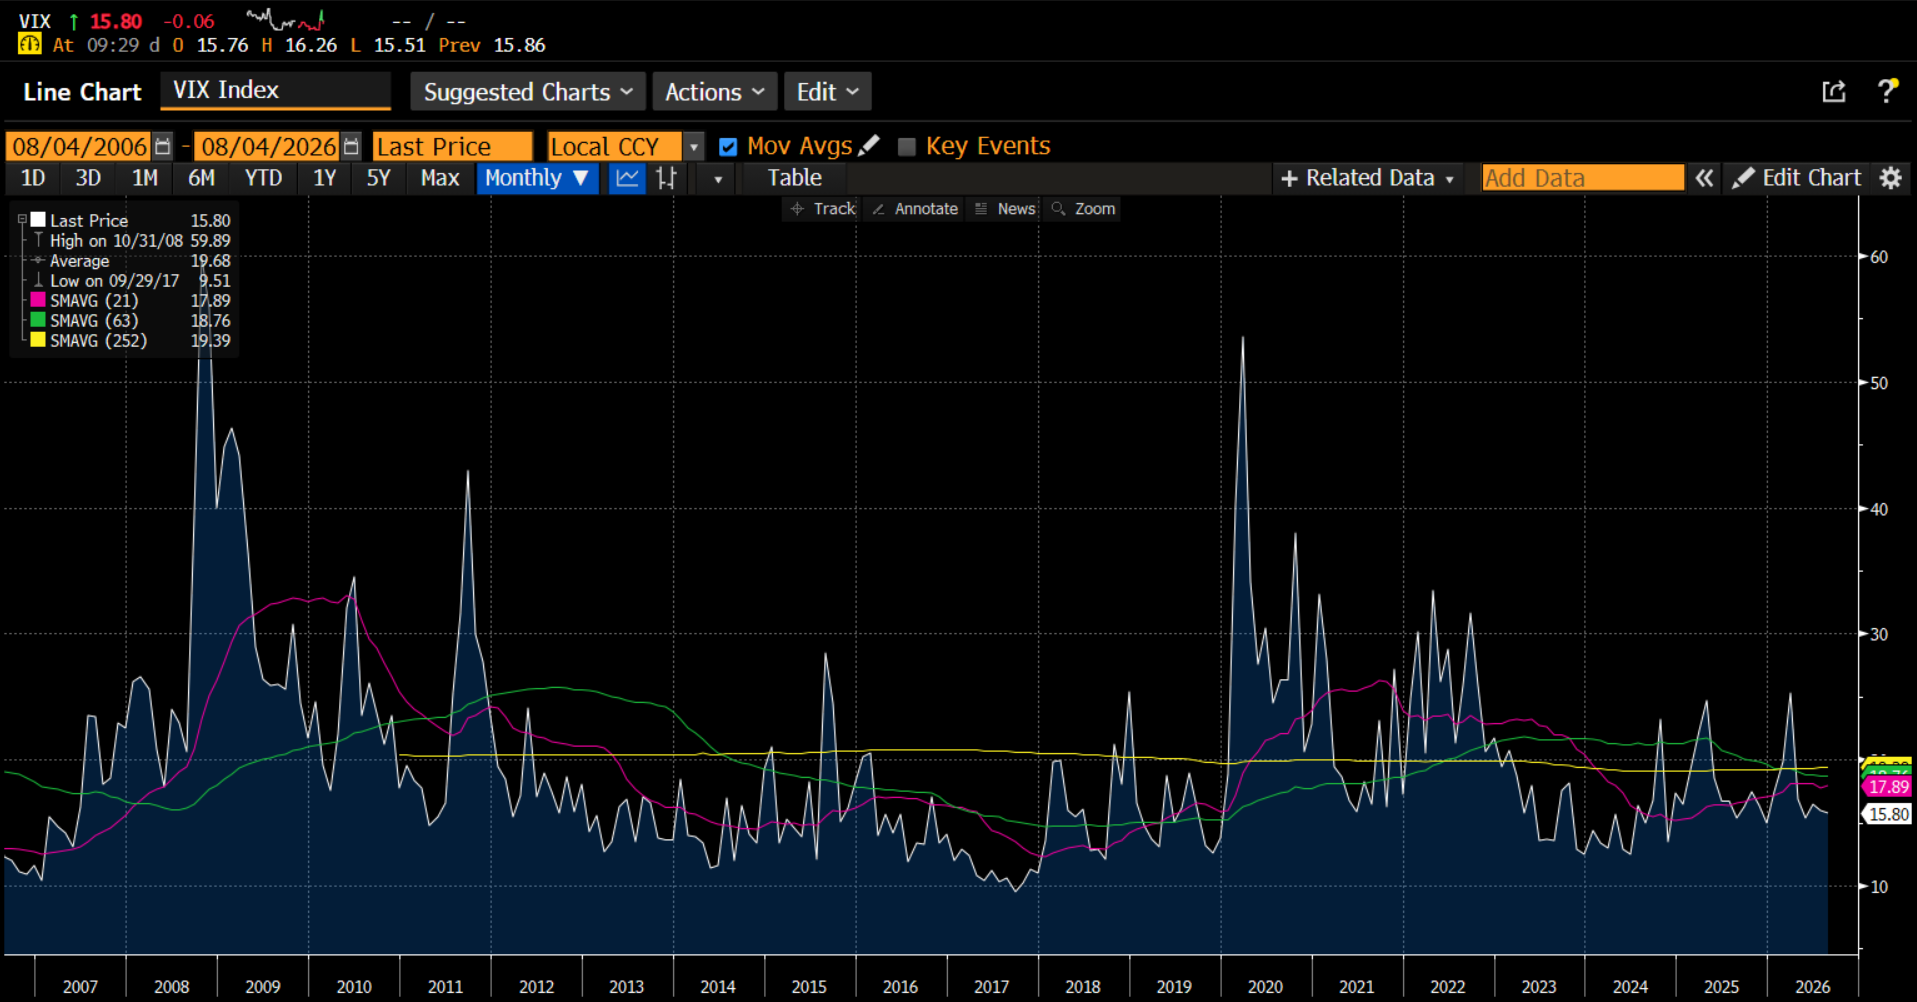Click the 2020 year label on the time axis
Viewport: 1917px width, 1002px height.
[1265, 987]
